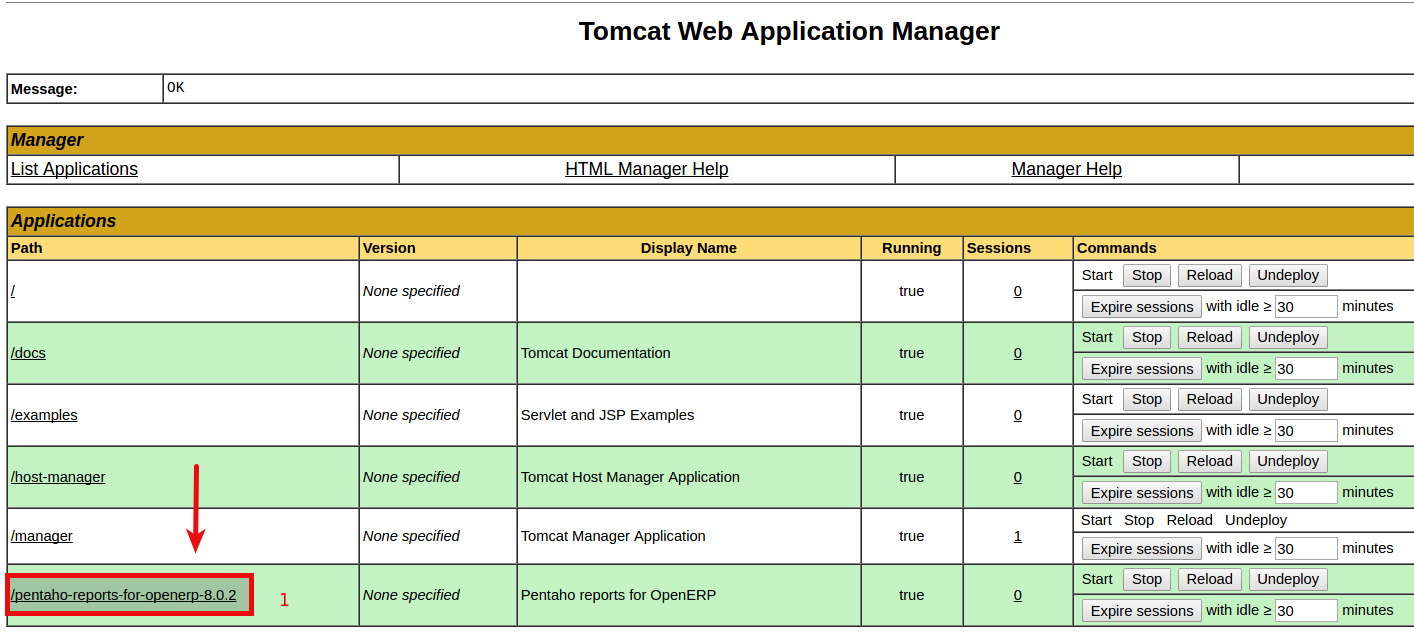The height and width of the screenshot is (644, 1414).
Task: Click sessions count 0 for /docs
Action: pos(1018,353)
